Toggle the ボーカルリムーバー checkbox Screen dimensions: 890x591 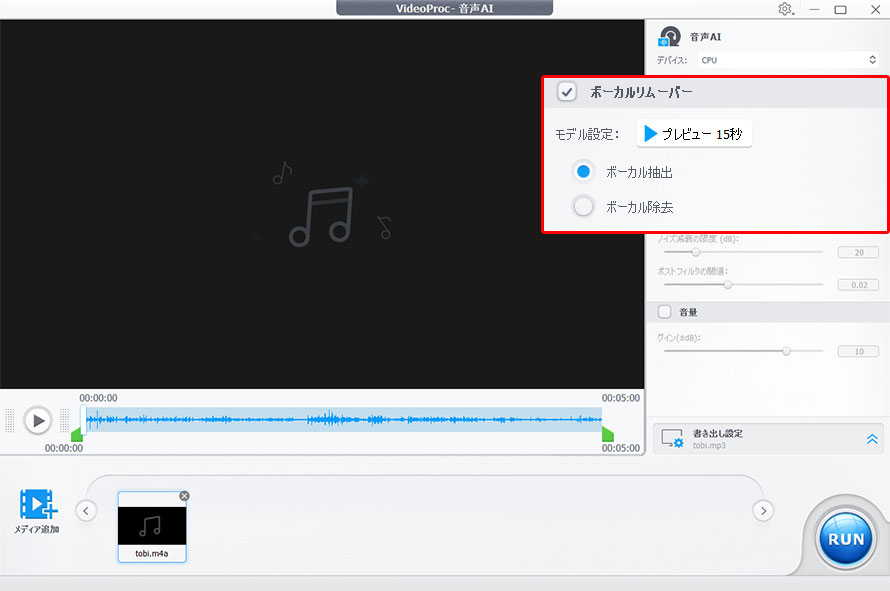coord(566,91)
